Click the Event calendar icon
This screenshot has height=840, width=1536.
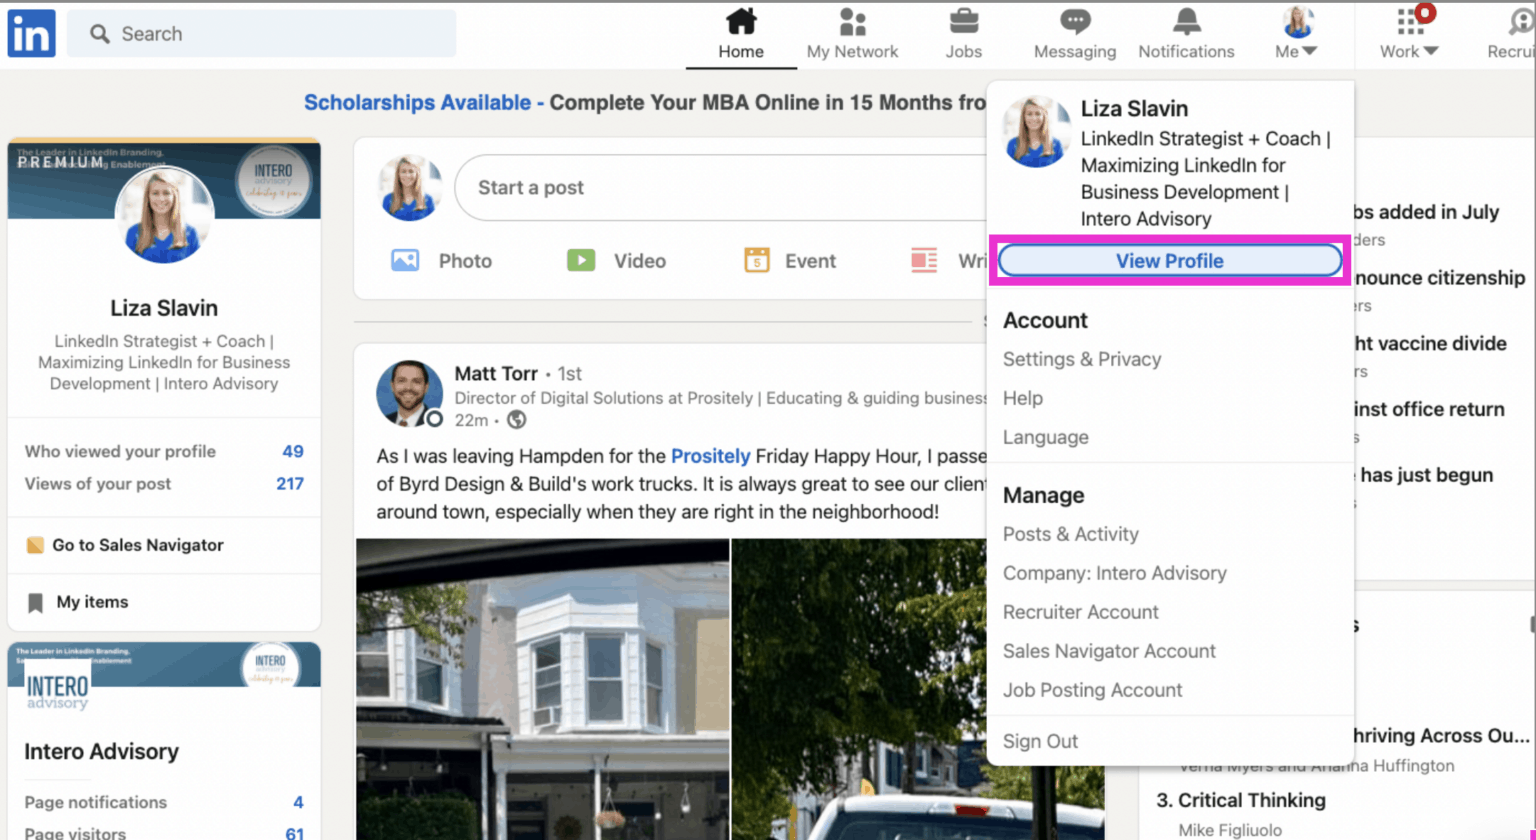pyautogui.click(x=758, y=260)
